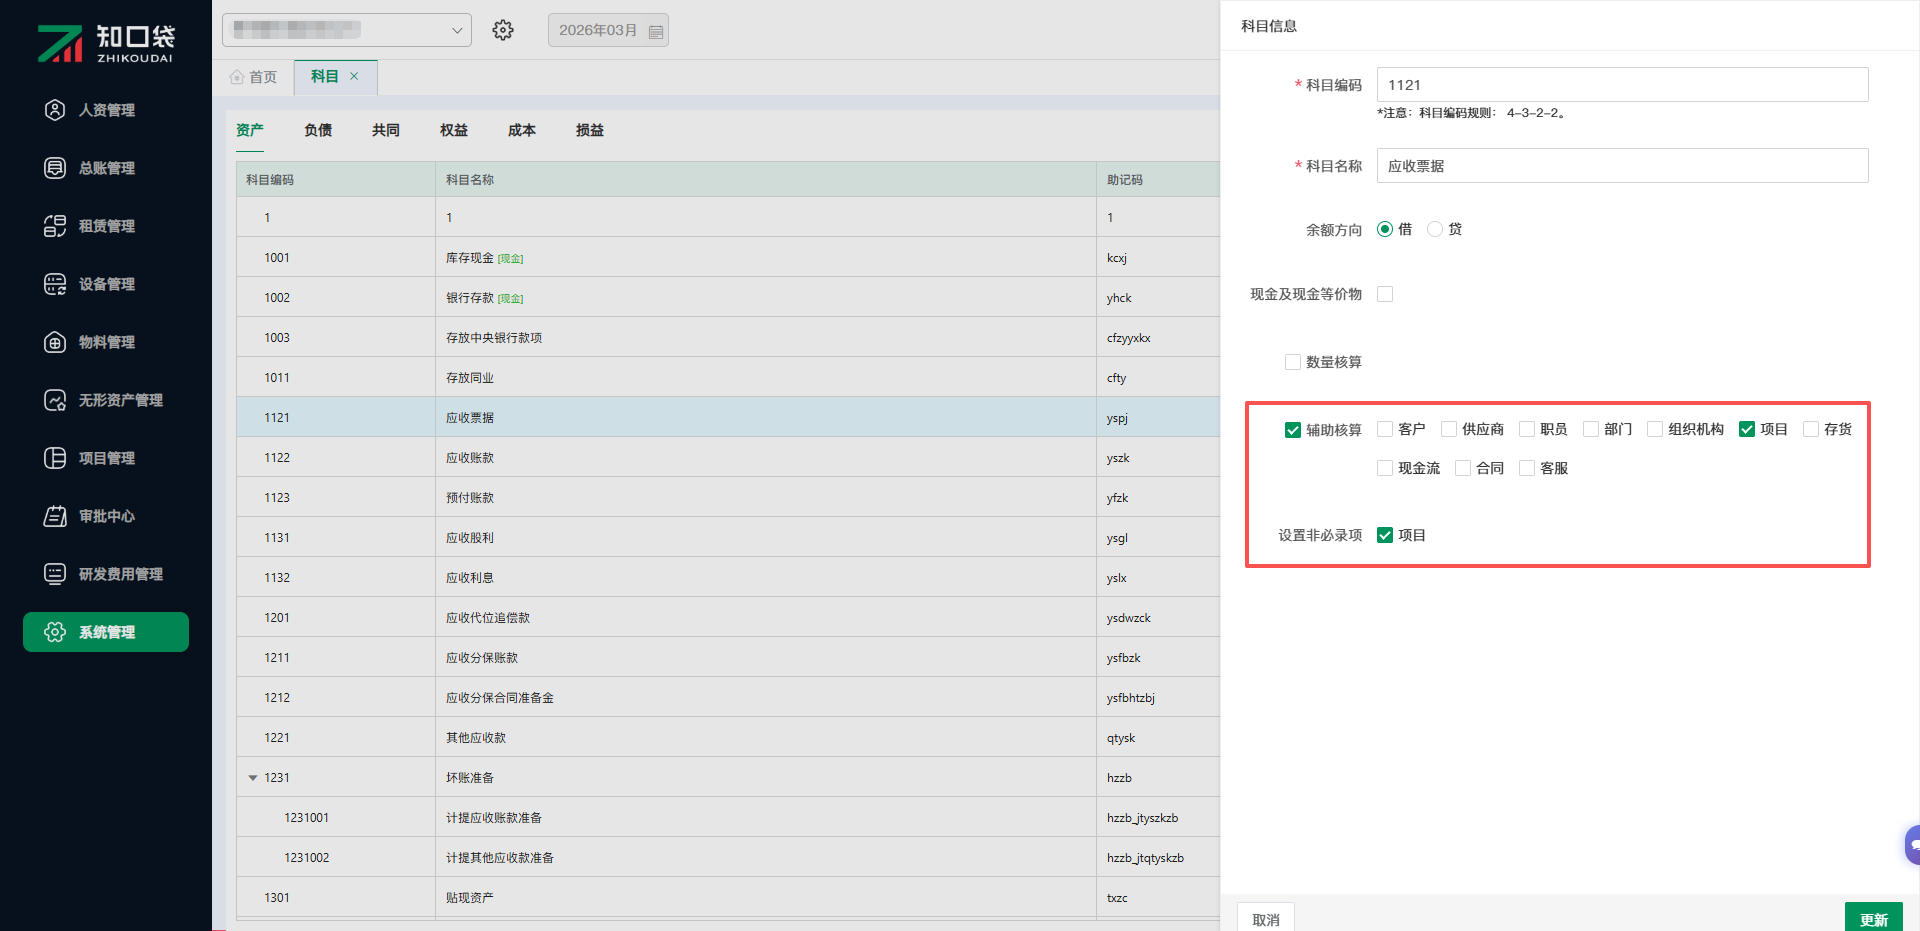Open the 研发费用管理 sidebar icon
Viewport: 1920px width, 931px height.
tap(55, 574)
